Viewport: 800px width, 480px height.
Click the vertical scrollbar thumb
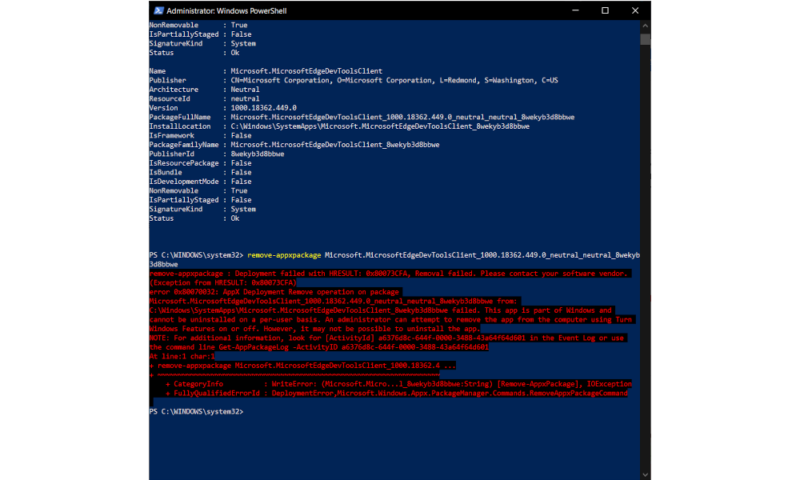click(x=645, y=39)
